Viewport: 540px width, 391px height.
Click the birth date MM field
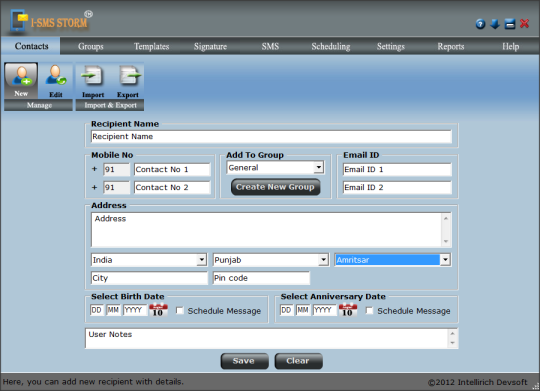click(x=113, y=310)
